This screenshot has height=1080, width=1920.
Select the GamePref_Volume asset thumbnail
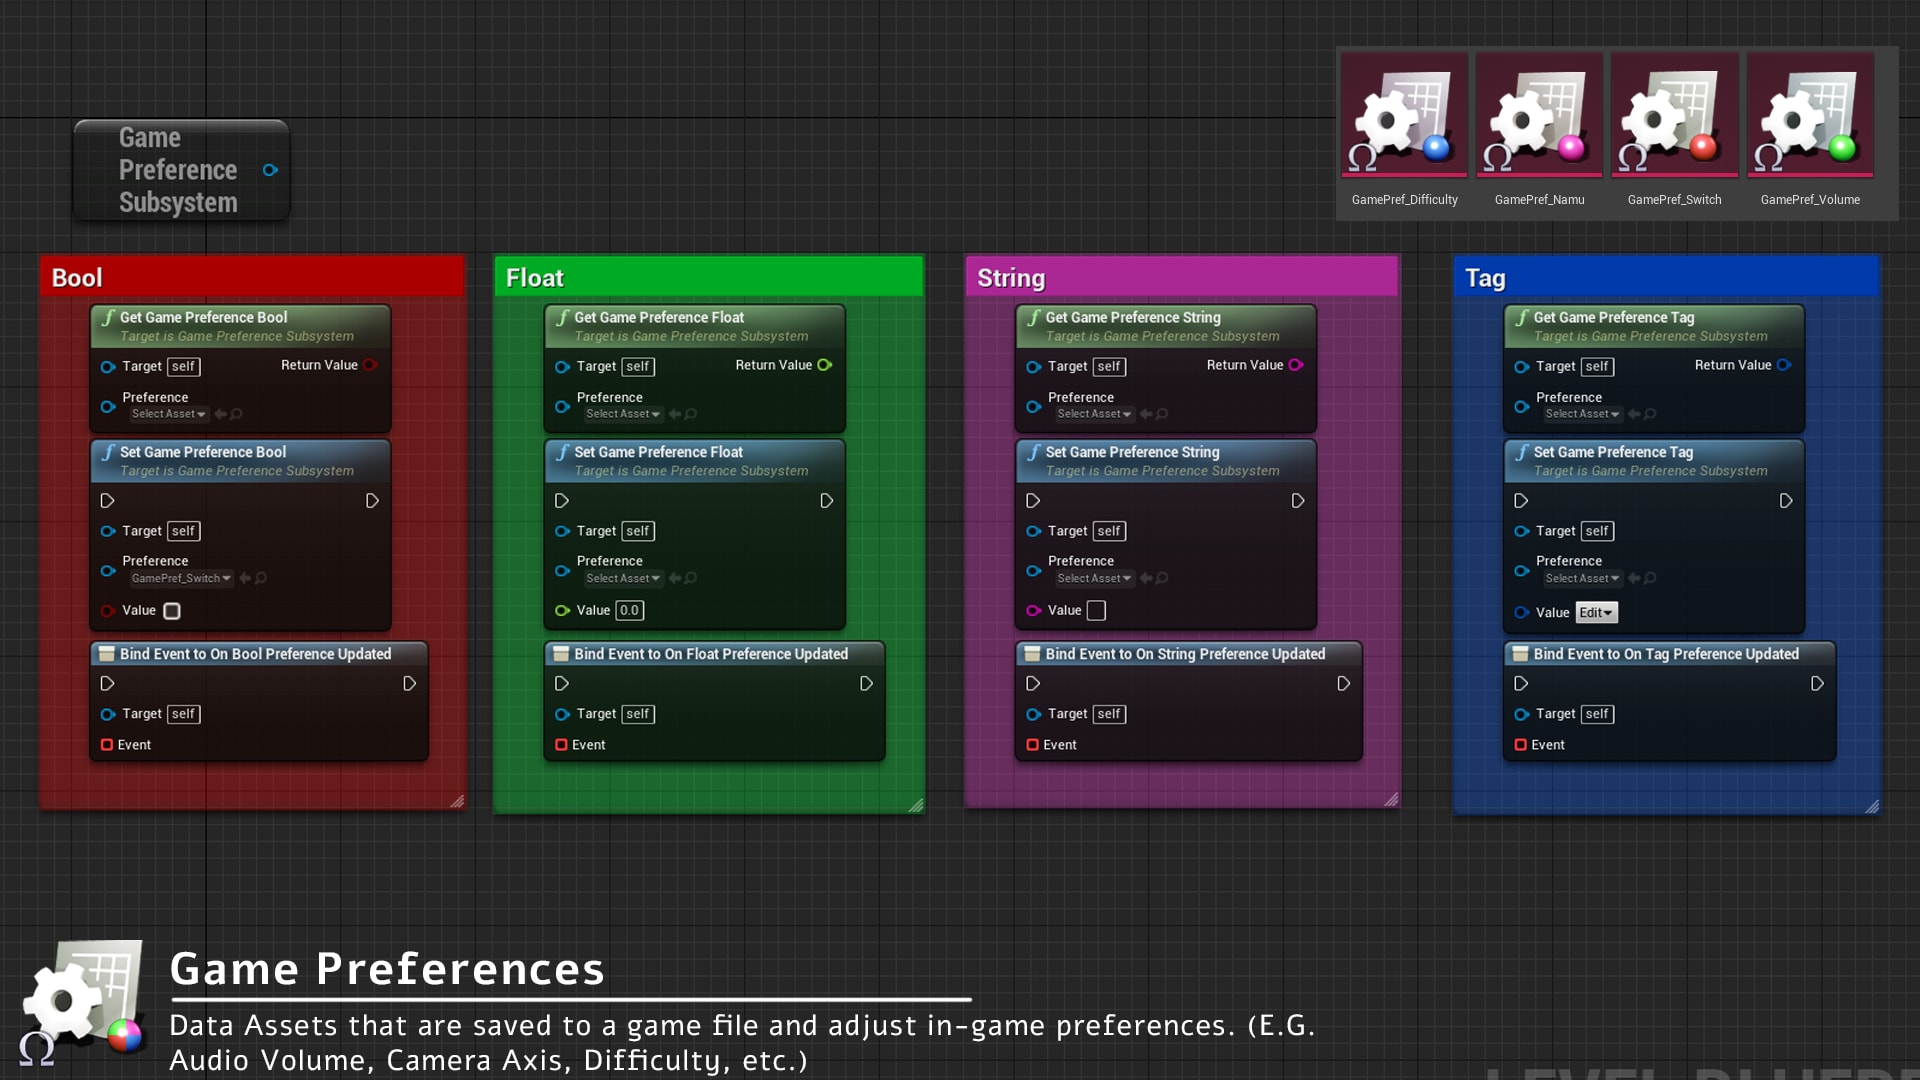(x=1810, y=116)
